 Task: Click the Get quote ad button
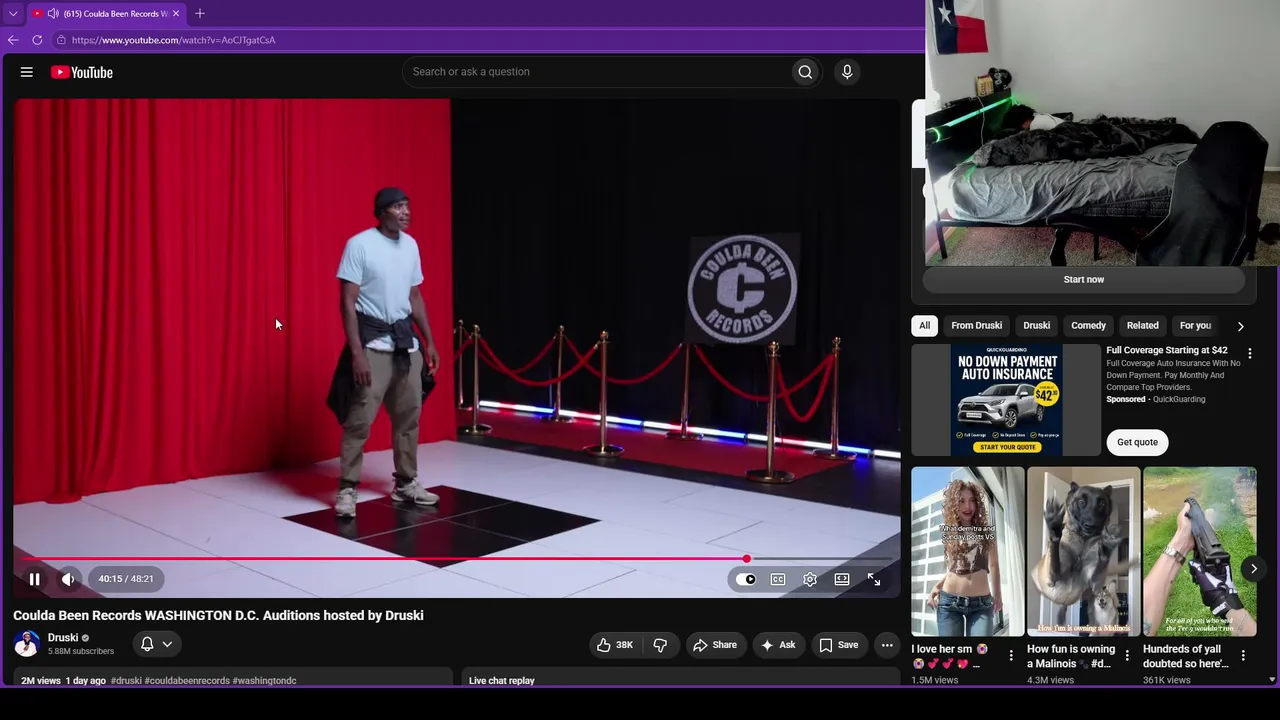(x=1138, y=442)
